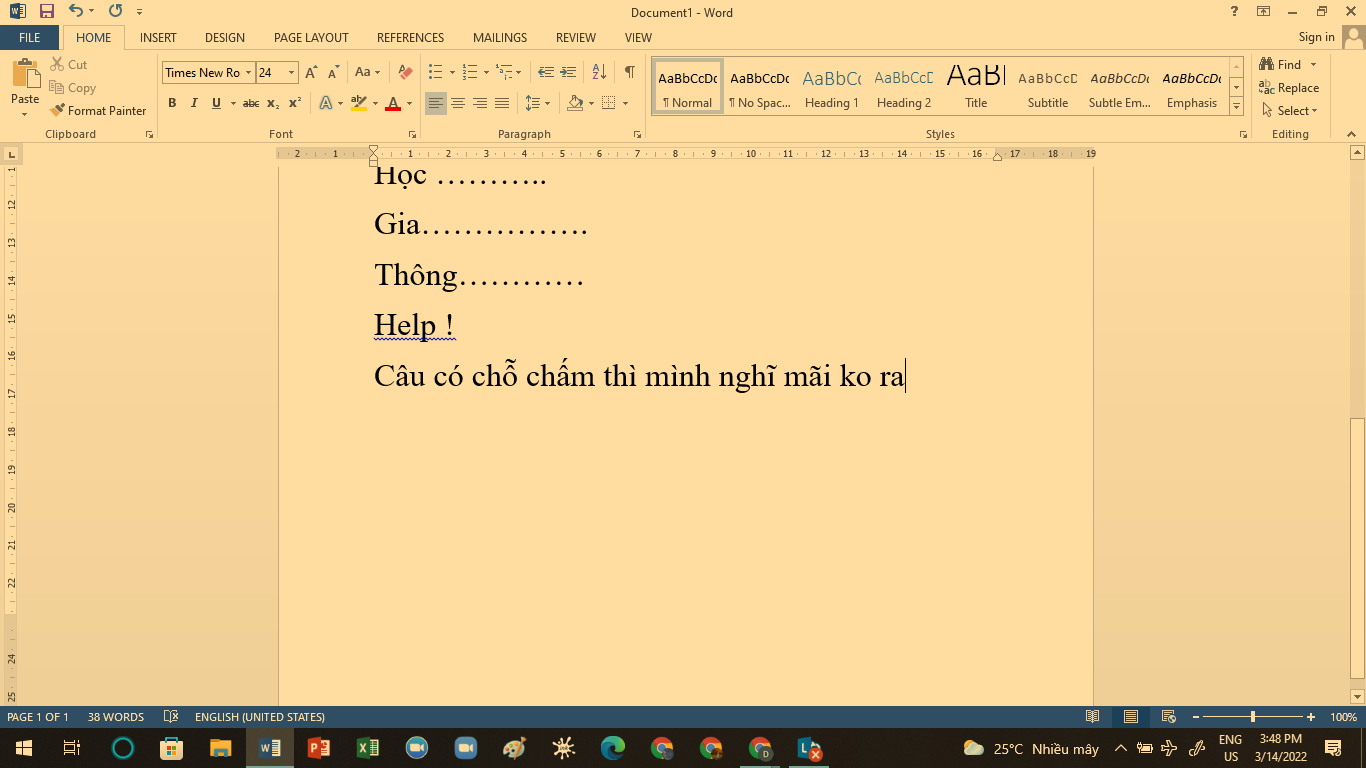Open the Borders dropdown arrow
The width and height of the screenshot is (1366, 768).
[x=626, y=103]
